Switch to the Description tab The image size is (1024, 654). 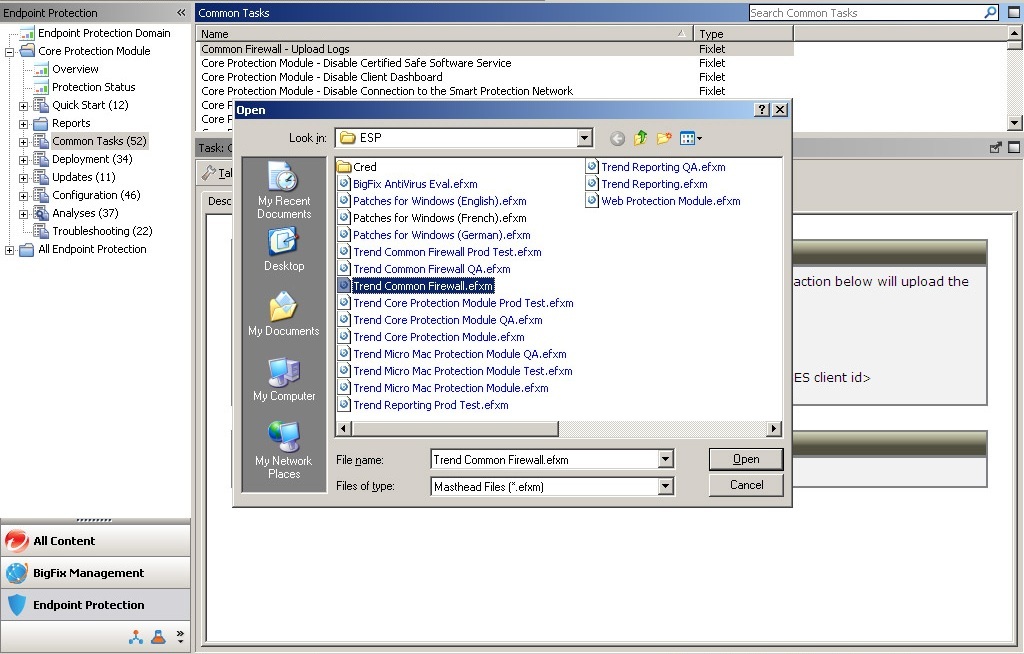tap(218, 201)
